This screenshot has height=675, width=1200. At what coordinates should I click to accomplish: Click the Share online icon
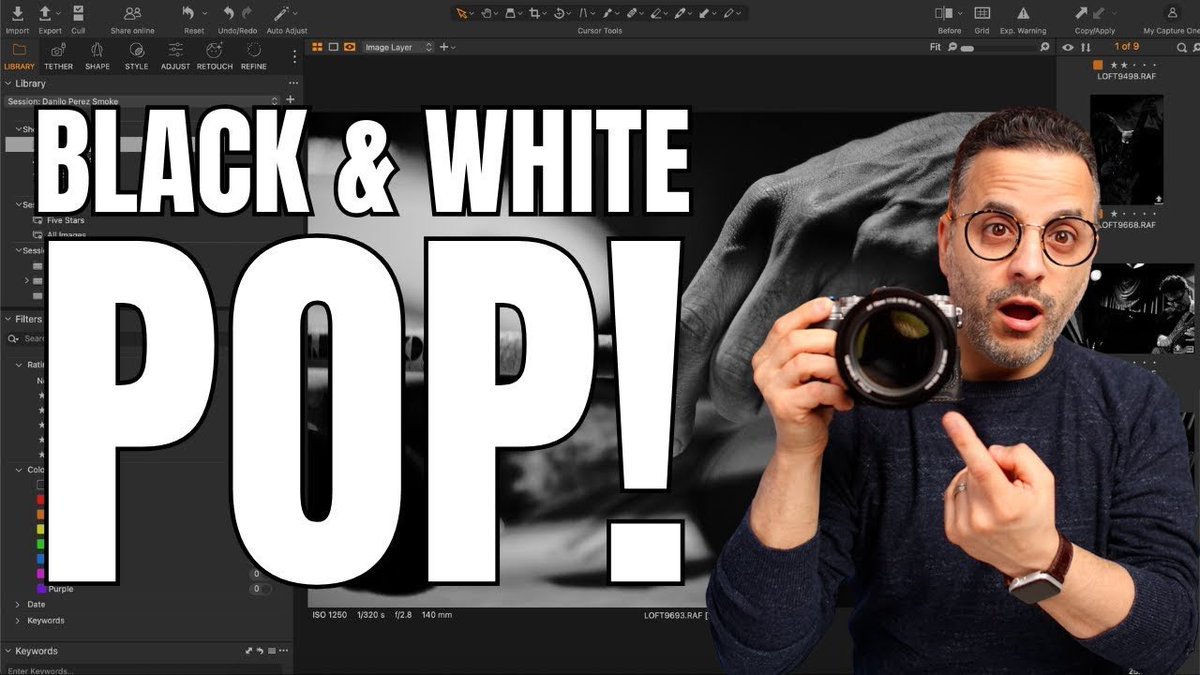coord(132,14)
